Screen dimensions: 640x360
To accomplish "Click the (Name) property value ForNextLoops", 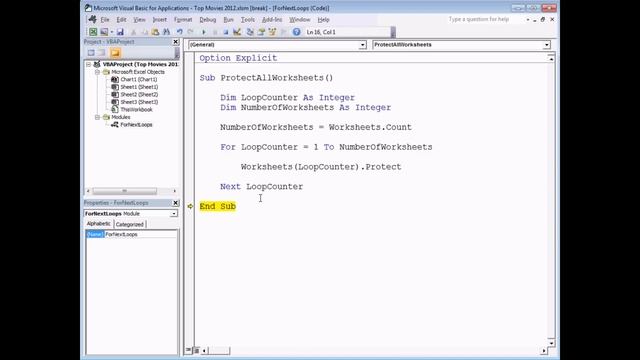I will pos(141,234).
